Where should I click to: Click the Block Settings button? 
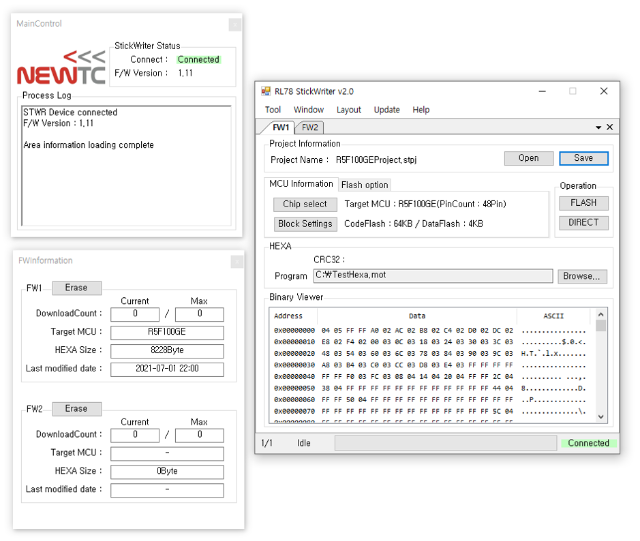[x=305, y=224]
